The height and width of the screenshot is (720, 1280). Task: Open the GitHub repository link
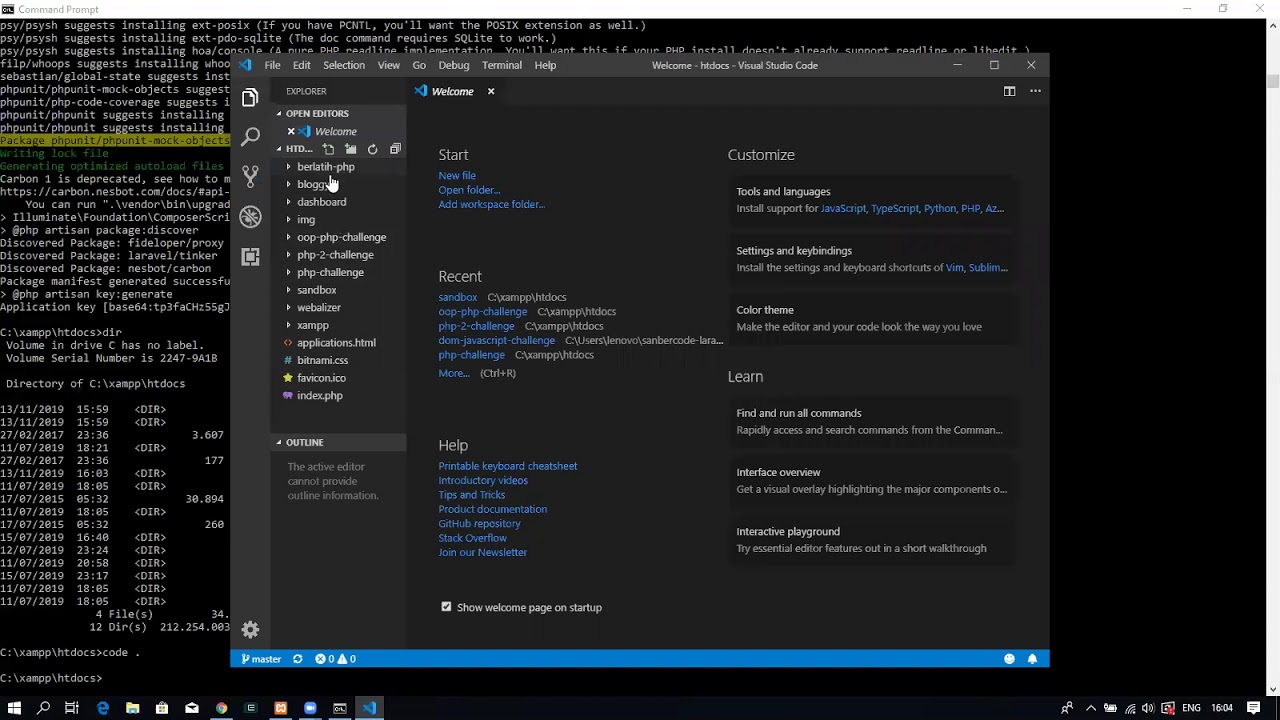pos(479,523)
